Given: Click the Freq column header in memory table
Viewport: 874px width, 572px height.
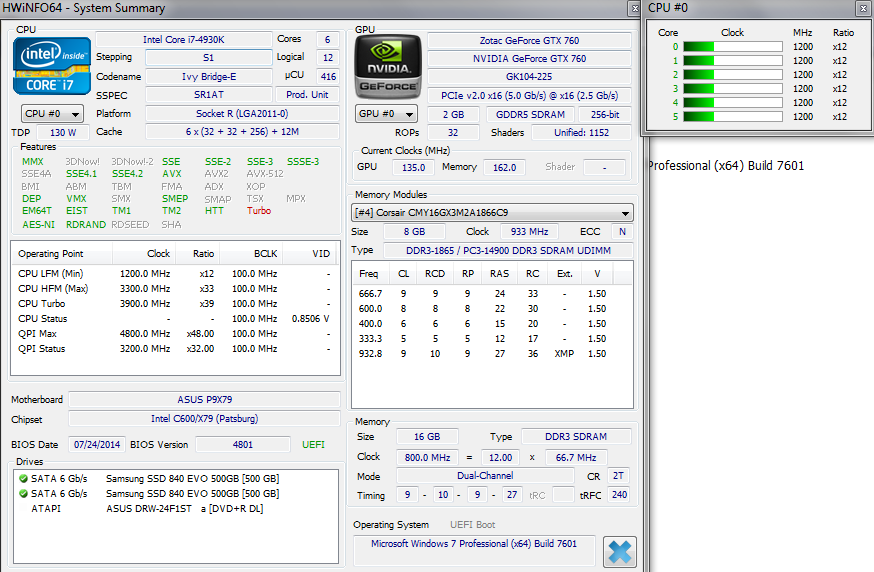Looking at the screenshot, I should point(369,274).
